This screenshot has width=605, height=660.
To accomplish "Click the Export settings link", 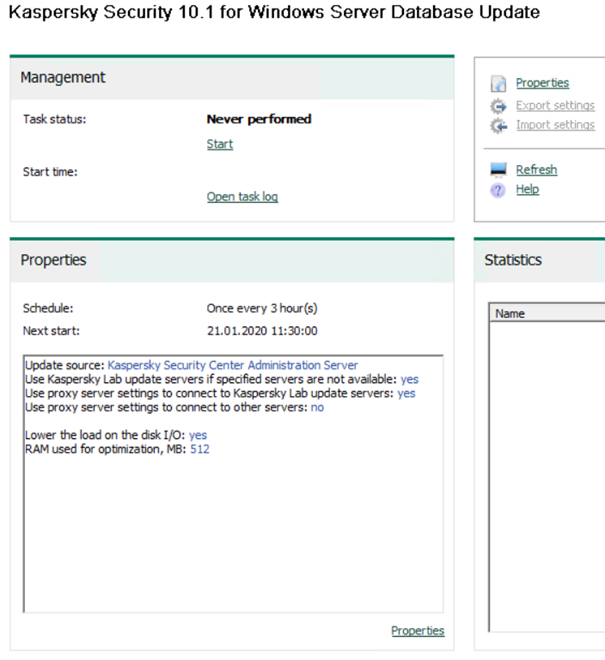I will (x=555, y=105).
